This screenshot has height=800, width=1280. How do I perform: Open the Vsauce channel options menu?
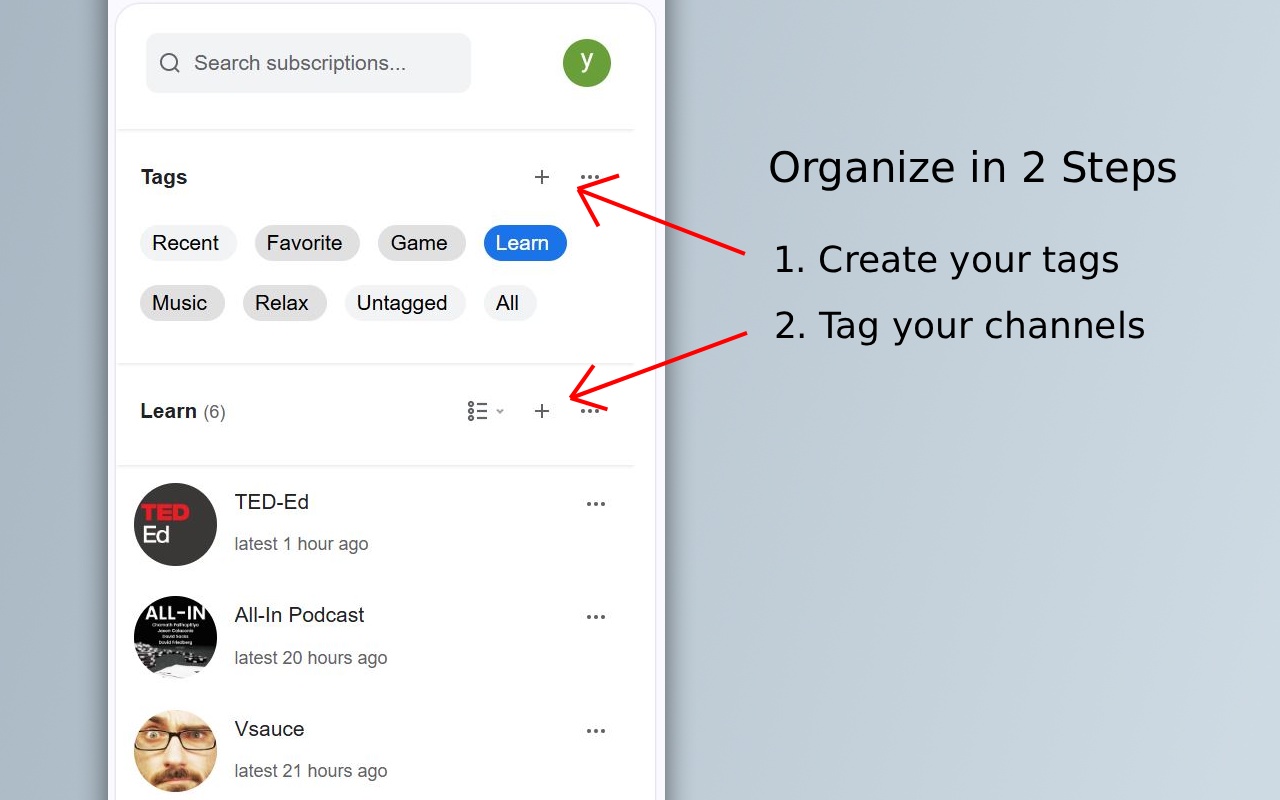tap(596, 731)
